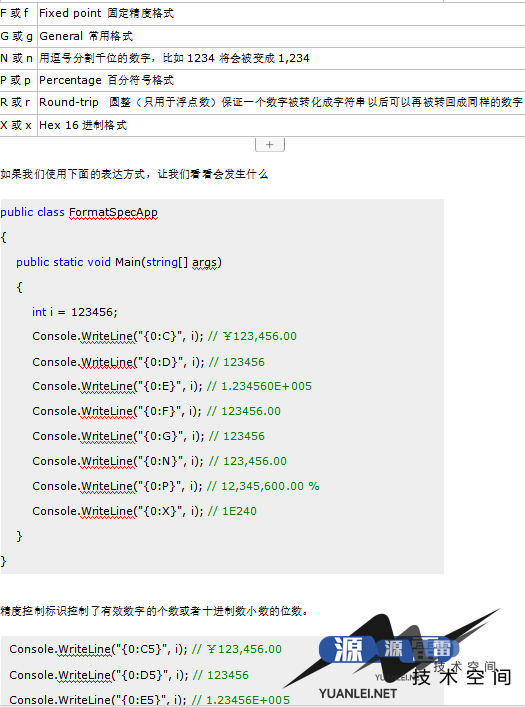The width and height of the screenshot is (525, 707).
Task: Click the WriteLine "{0:X}" code line
Action: point(144,511)
